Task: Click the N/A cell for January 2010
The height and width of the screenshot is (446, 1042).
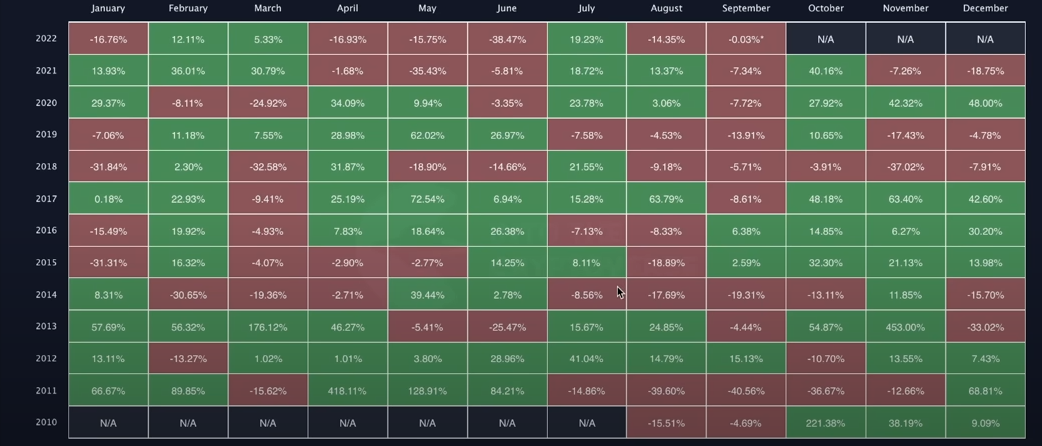Action: (x=108, y=423)
